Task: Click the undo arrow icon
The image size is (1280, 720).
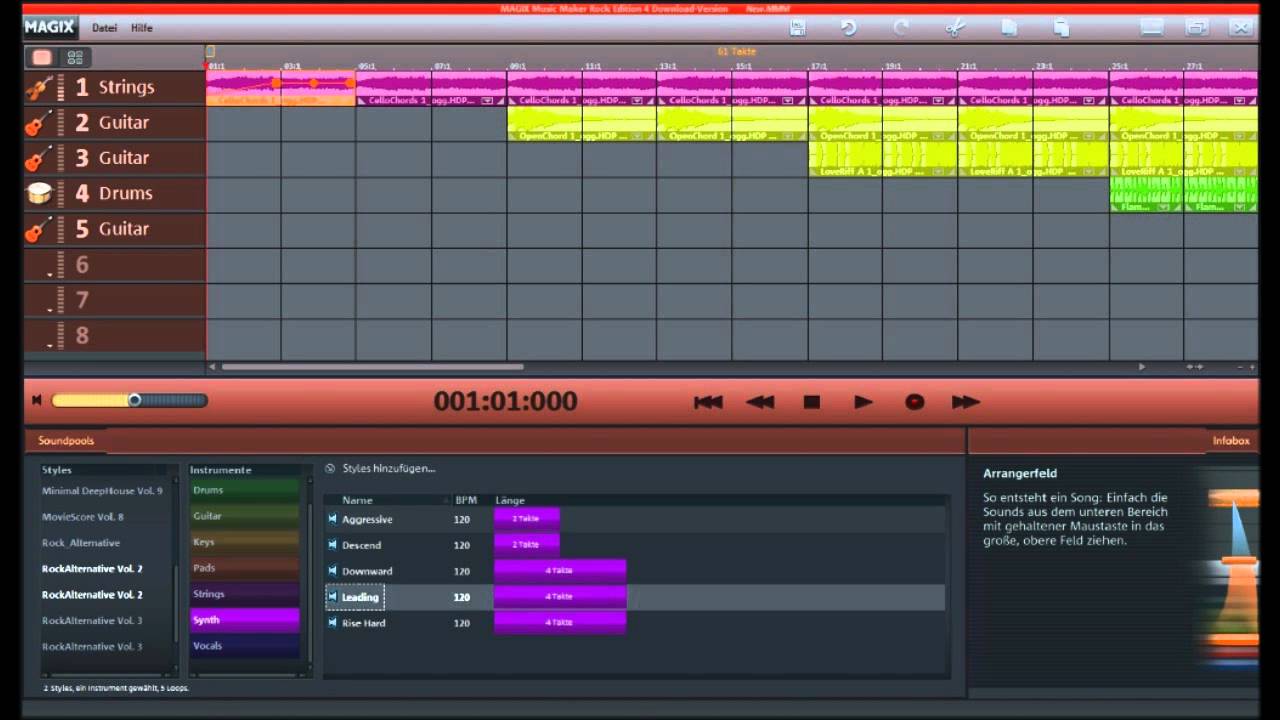Action: click(848, 28)
